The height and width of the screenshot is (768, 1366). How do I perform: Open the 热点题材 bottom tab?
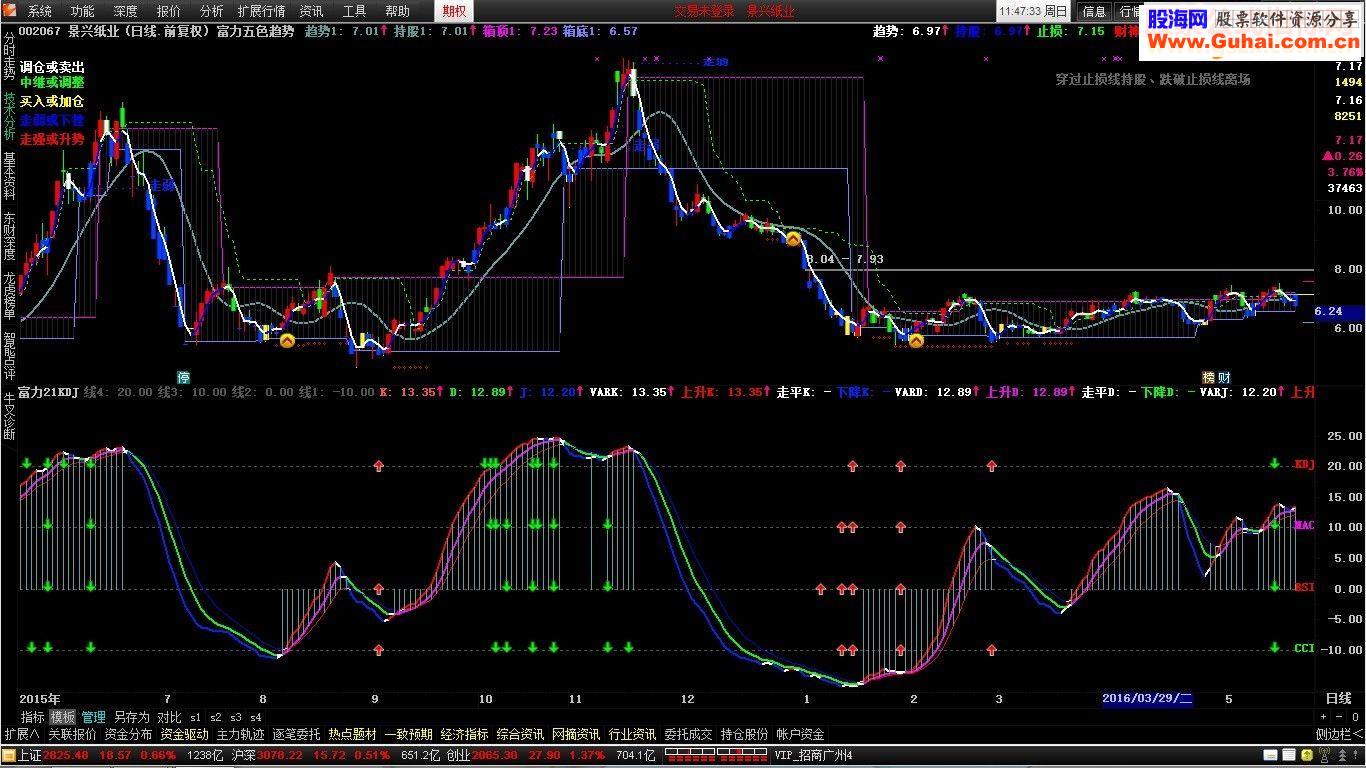click(x=352, y=735)
